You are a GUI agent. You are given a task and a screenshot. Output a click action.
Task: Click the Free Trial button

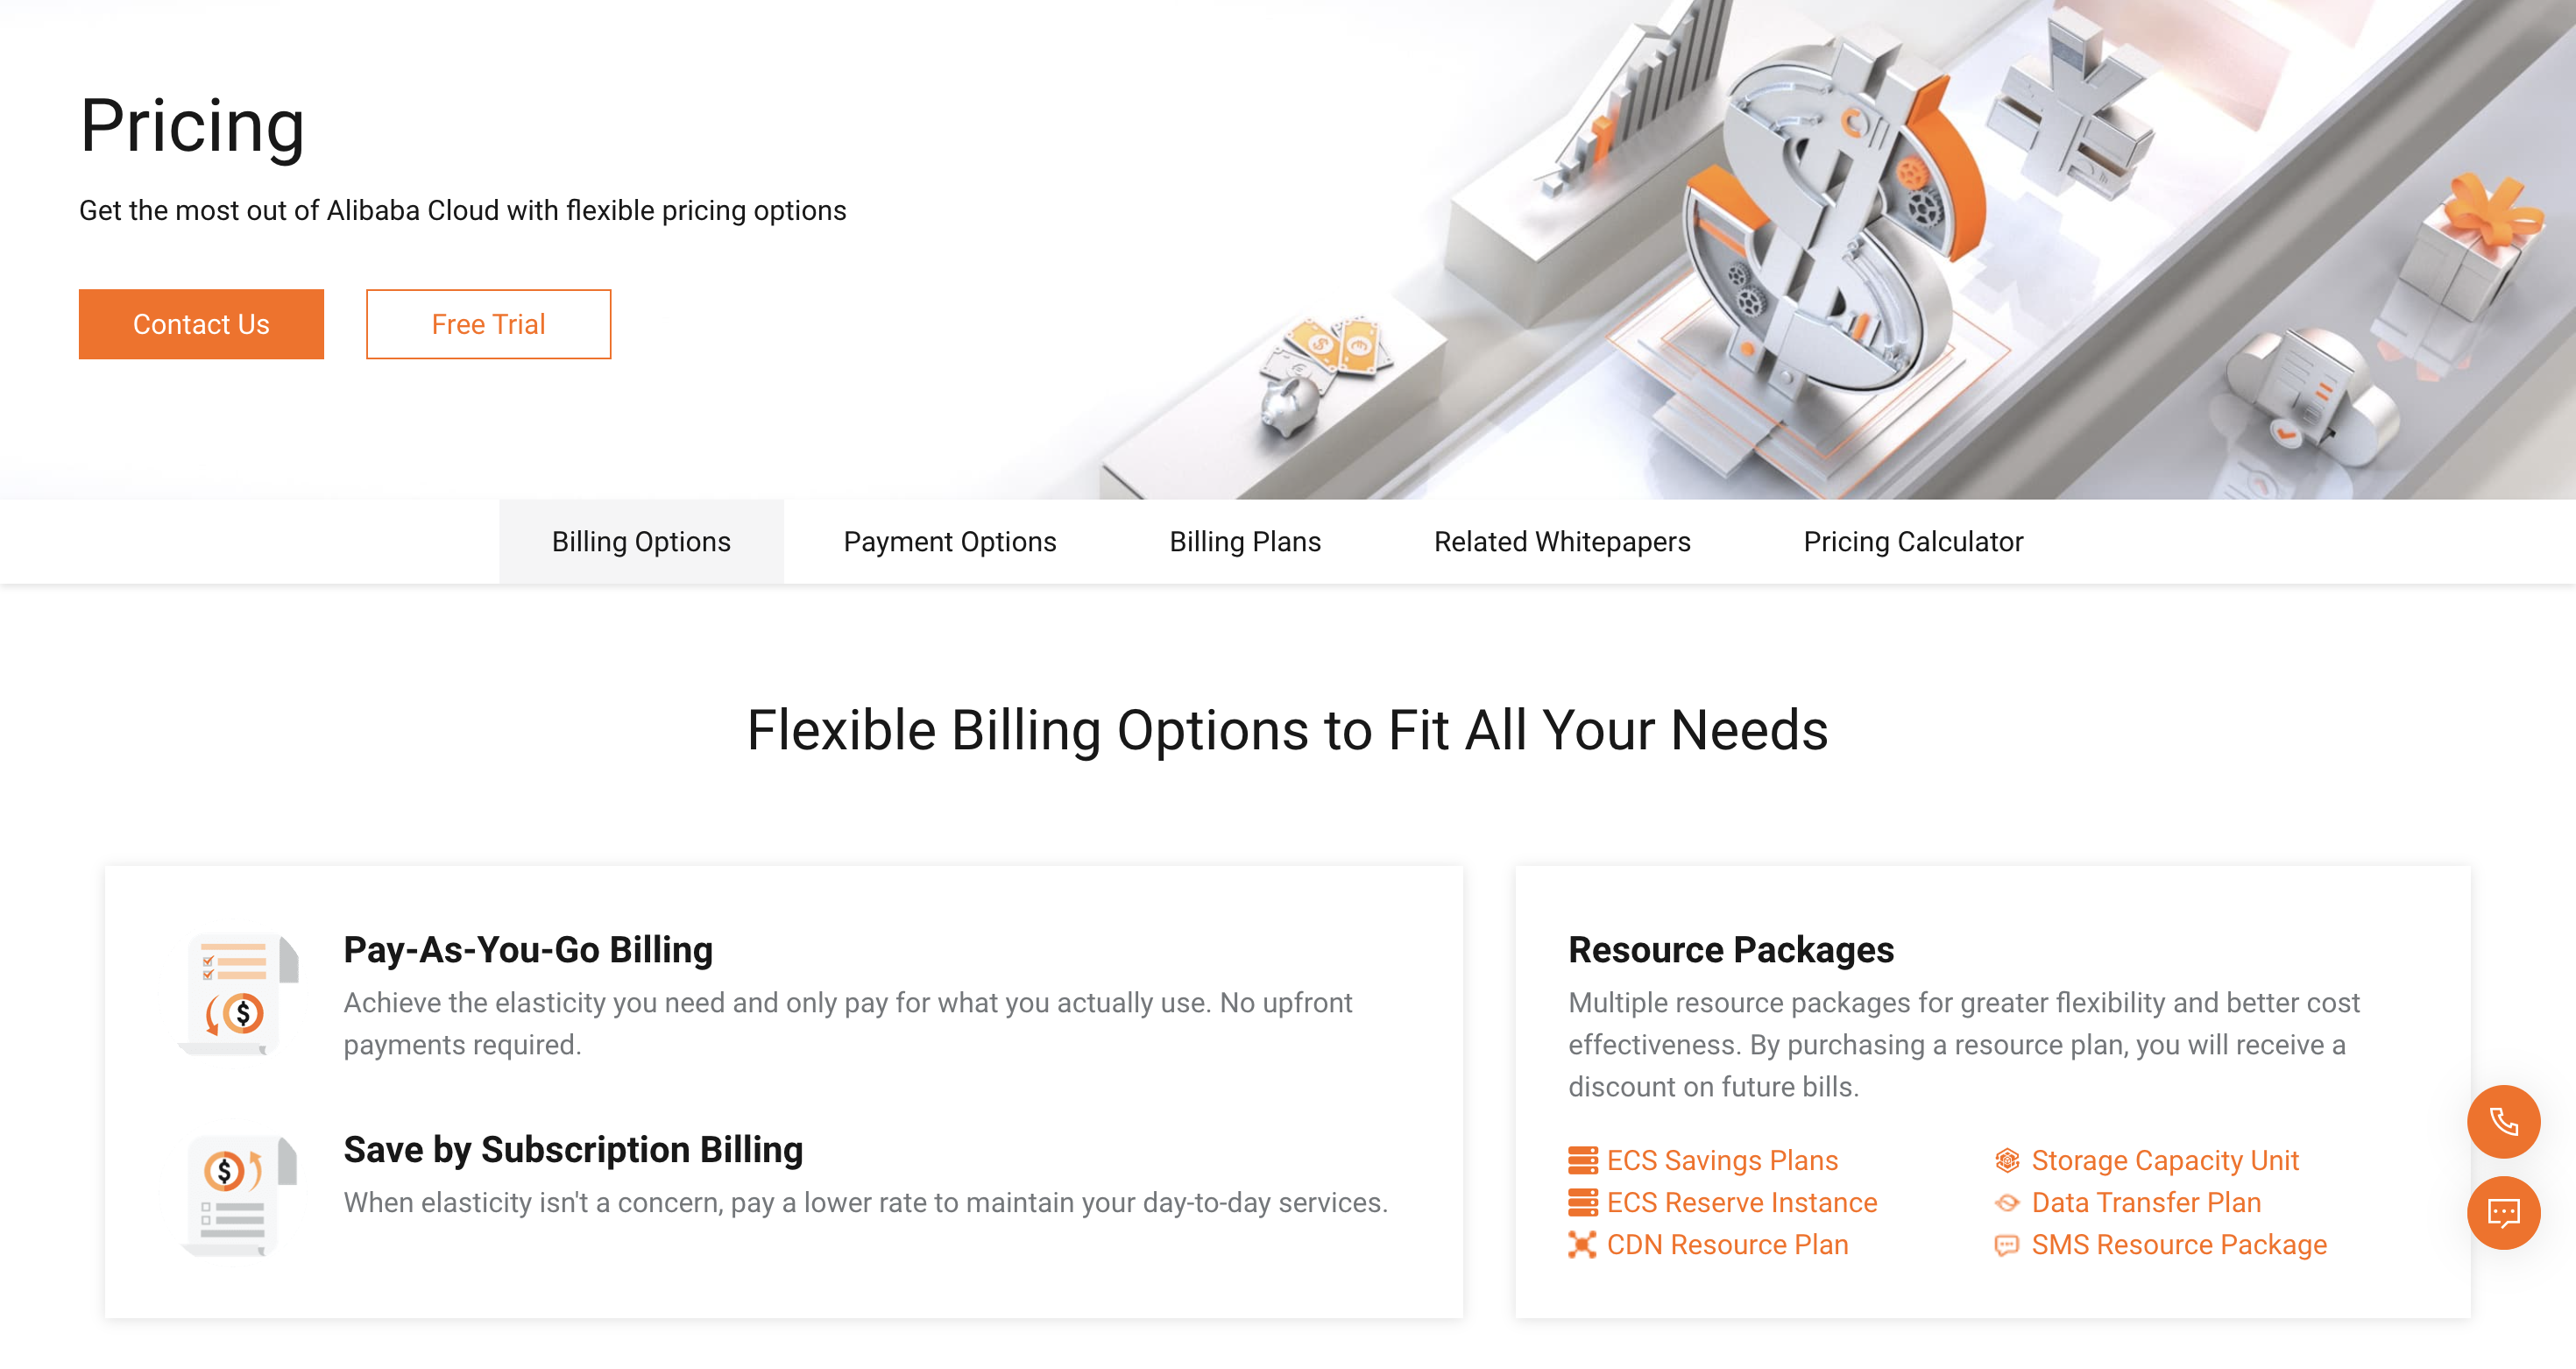[x=489, y=324]
